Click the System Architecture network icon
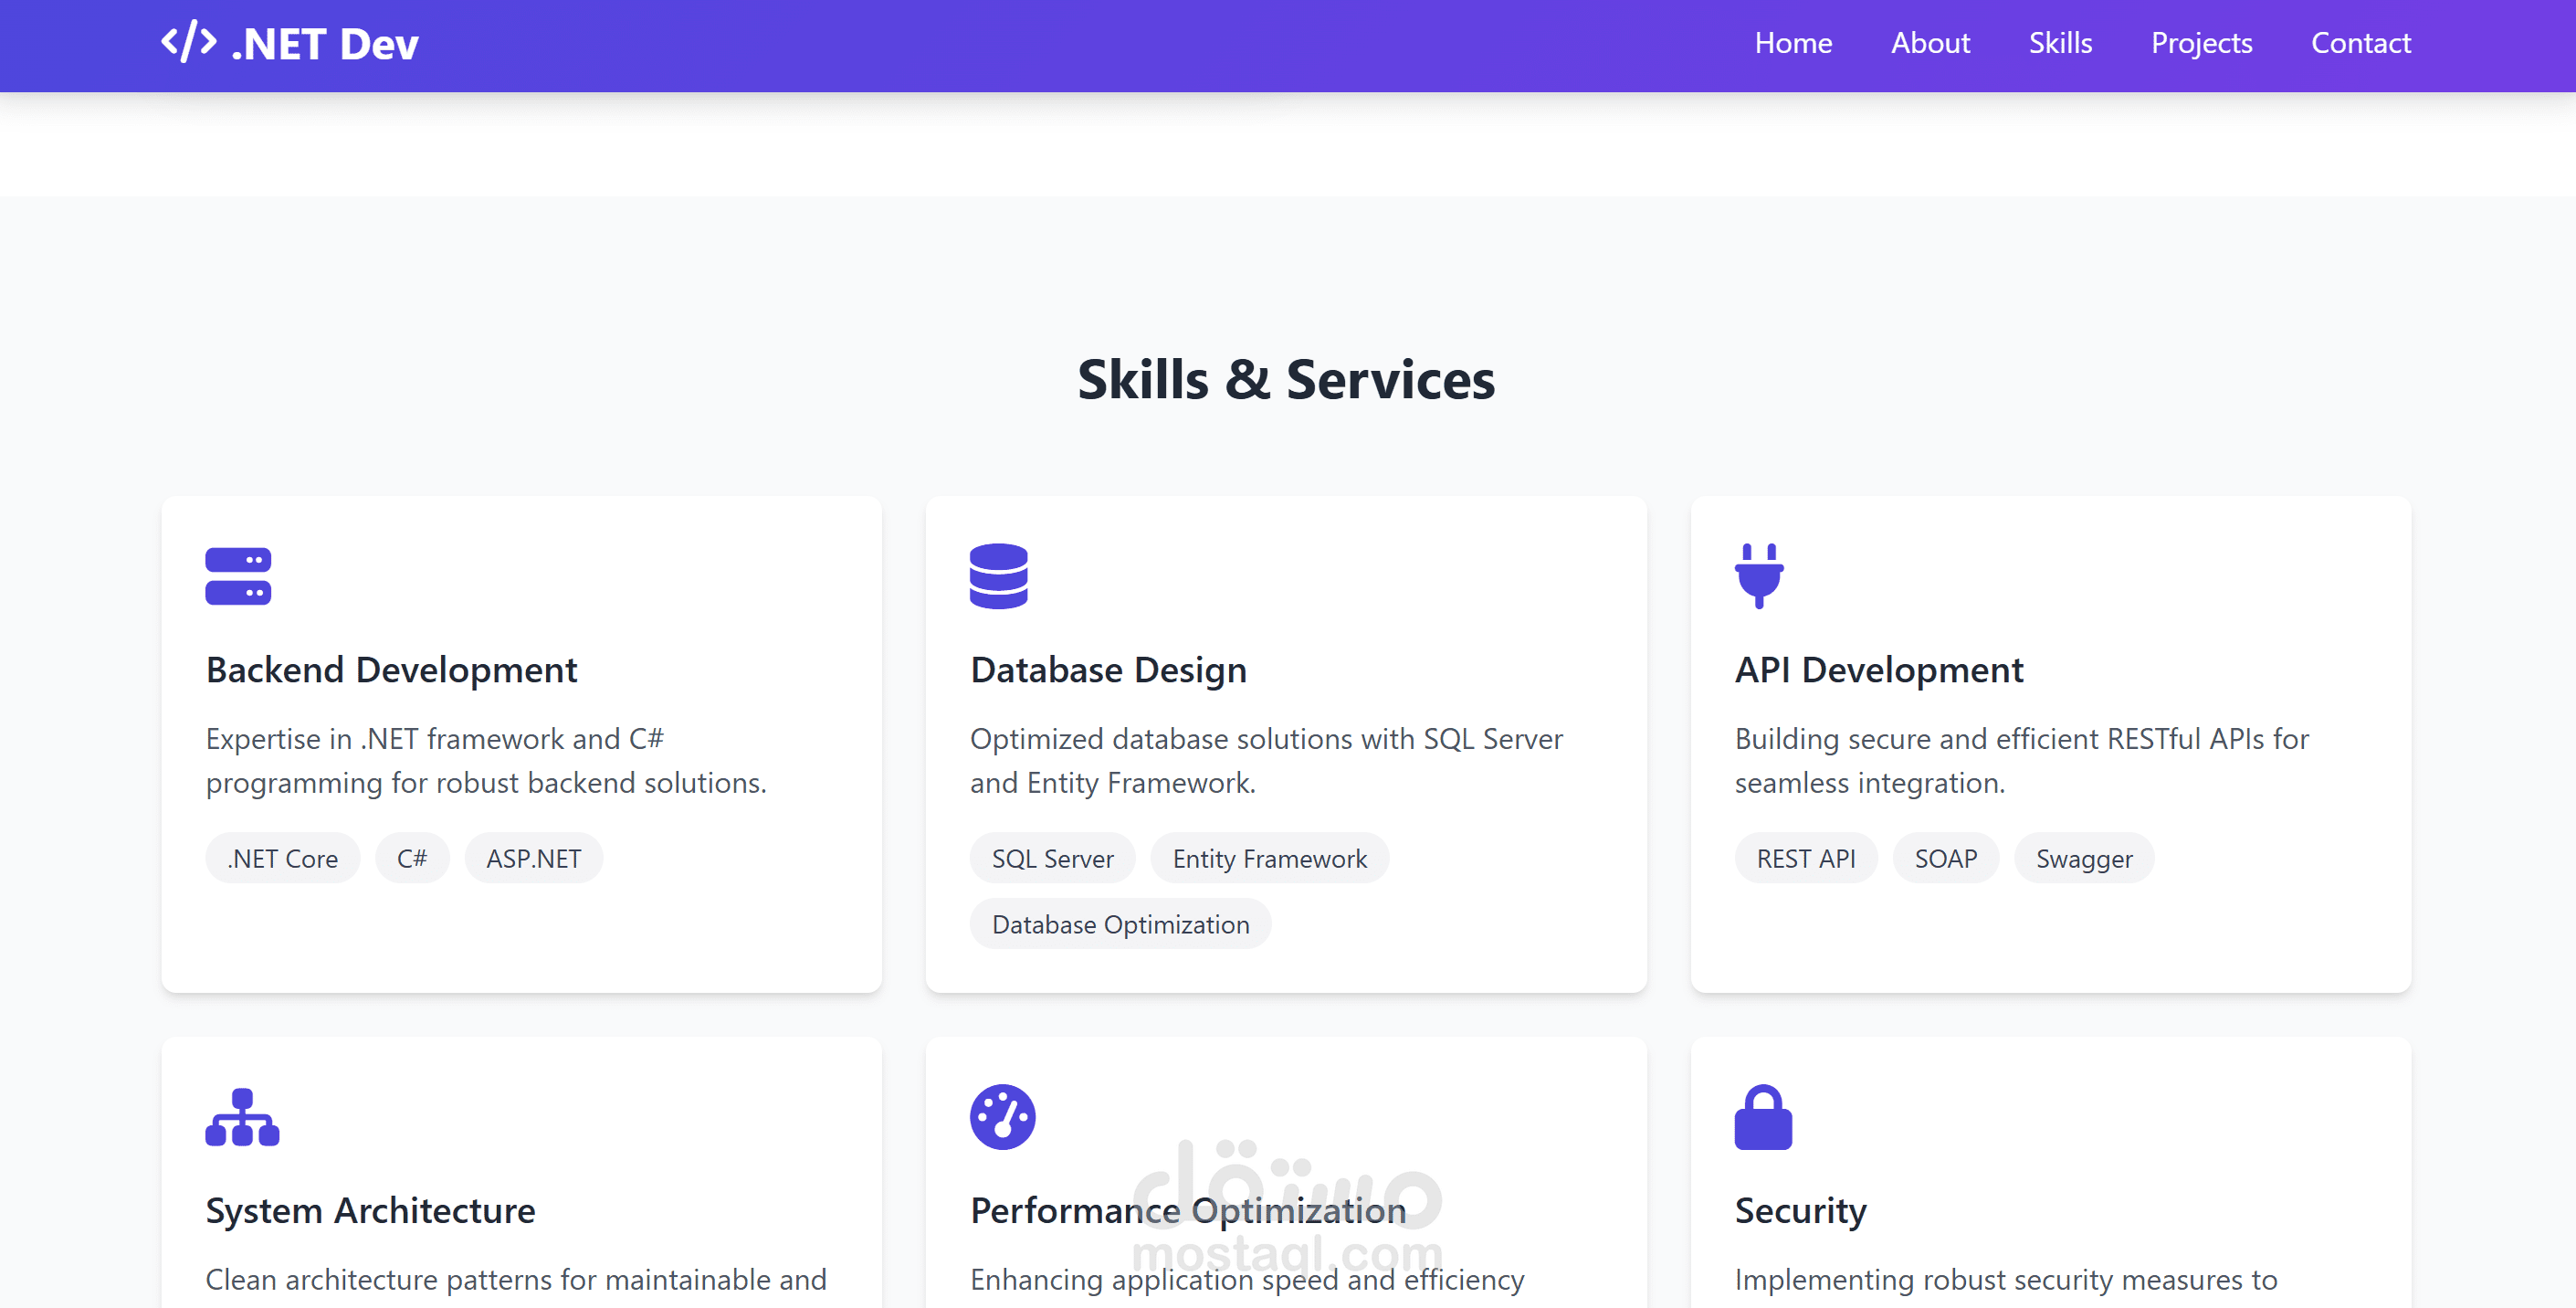Screen dimensions: 2576x1308 coord(242,1117)
